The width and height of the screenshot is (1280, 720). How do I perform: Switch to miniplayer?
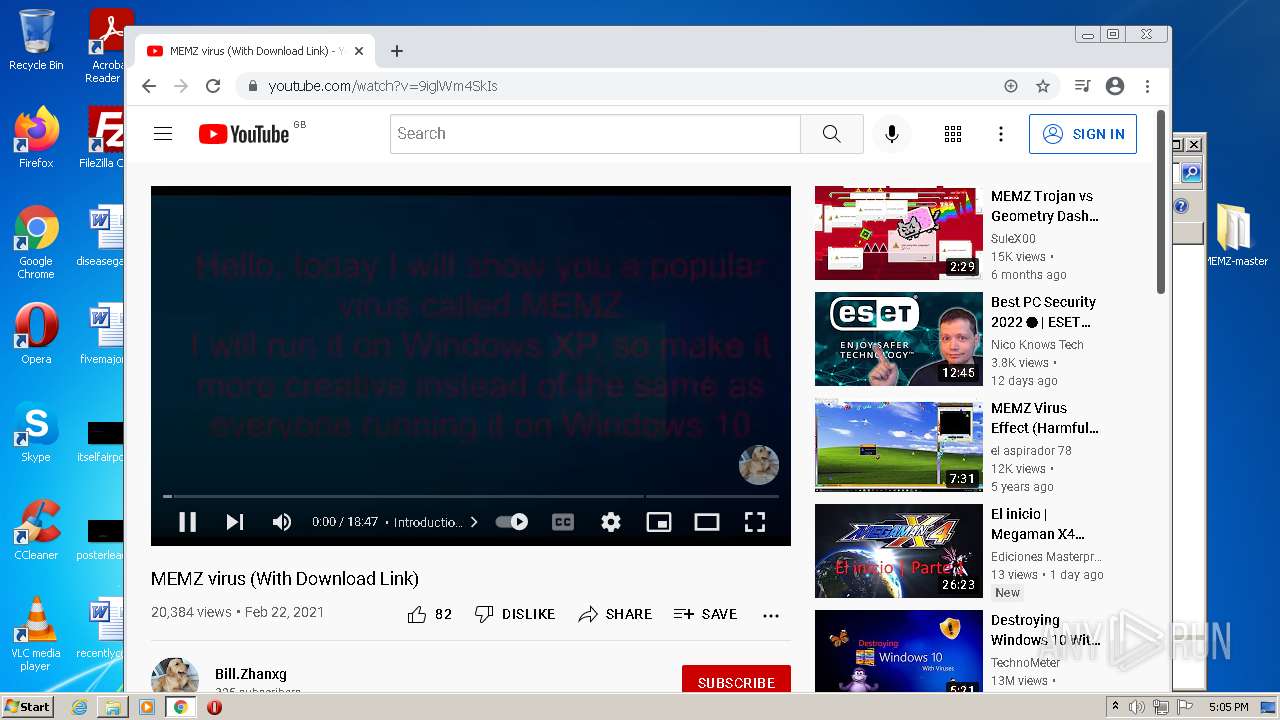point(659,522)
